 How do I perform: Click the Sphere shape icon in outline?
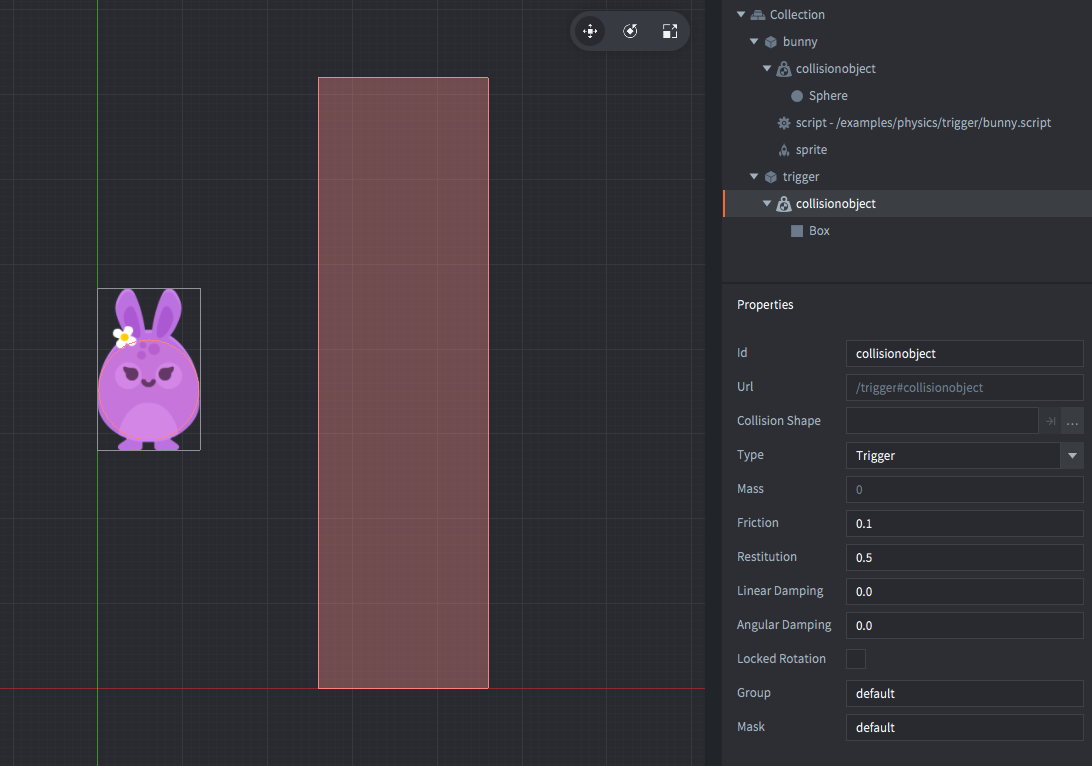click(x=797, y=96)
